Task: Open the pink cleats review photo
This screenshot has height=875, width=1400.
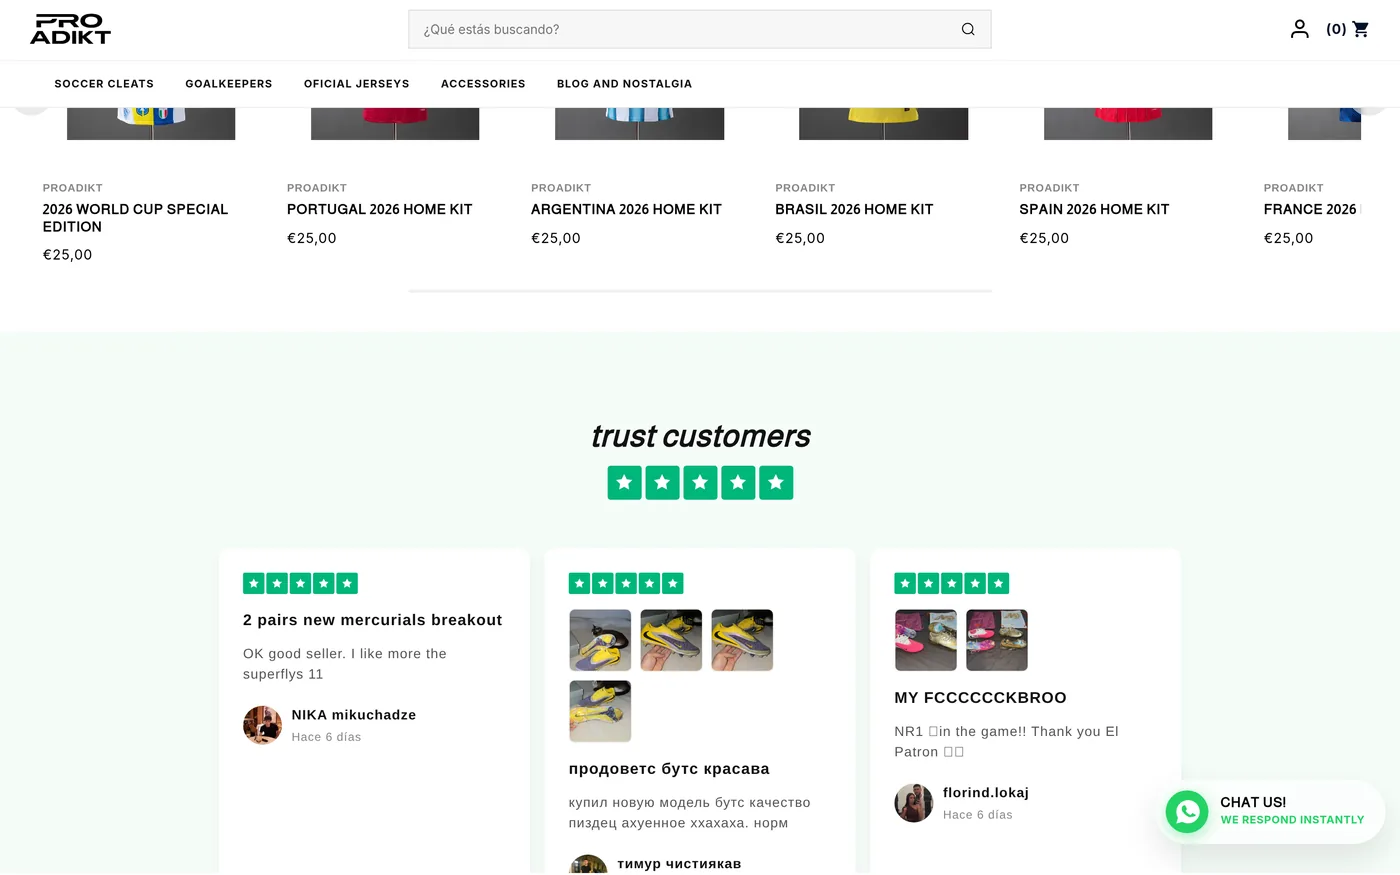Action: [x=926, y=640]
